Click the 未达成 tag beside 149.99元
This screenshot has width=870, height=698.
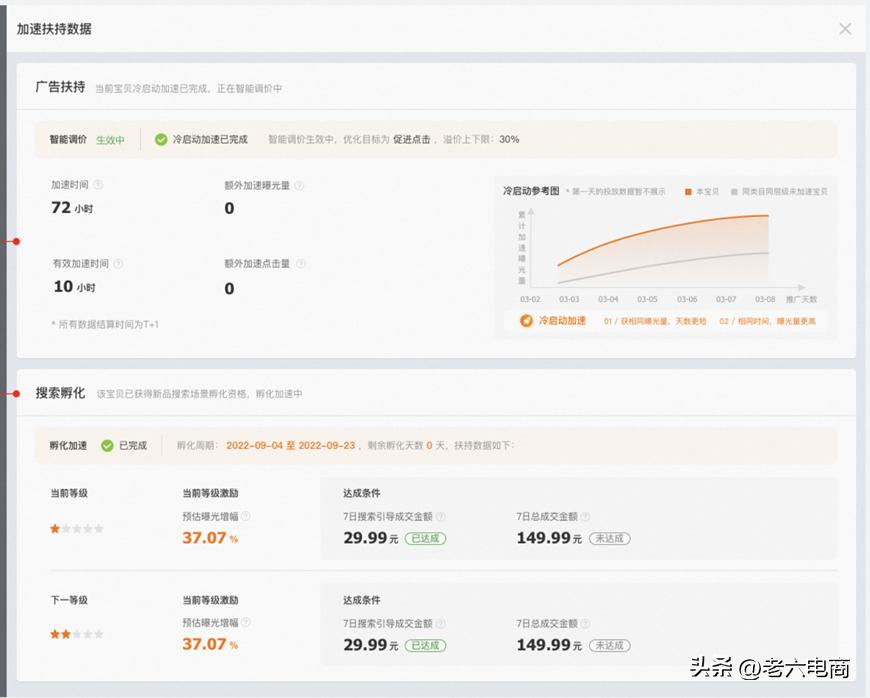click(608, 538)
